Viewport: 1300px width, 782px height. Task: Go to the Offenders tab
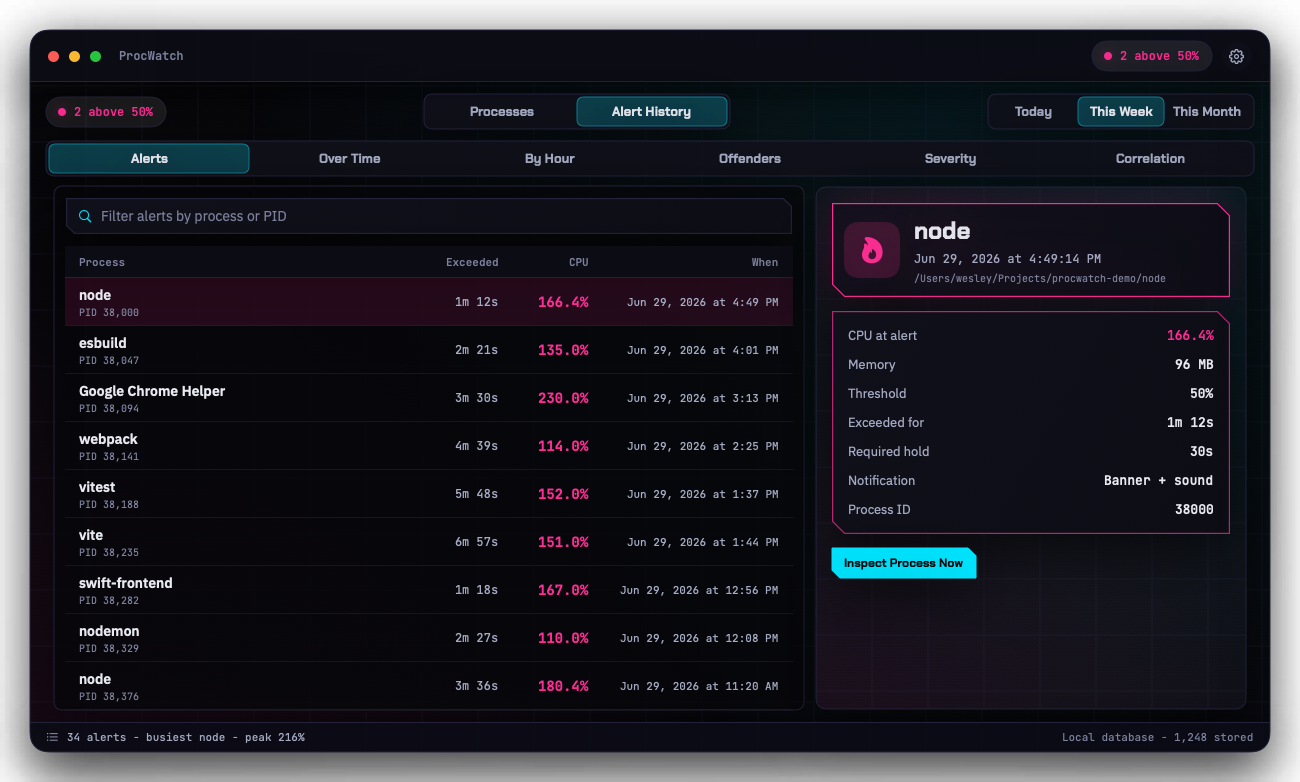(x=750, y=158)
